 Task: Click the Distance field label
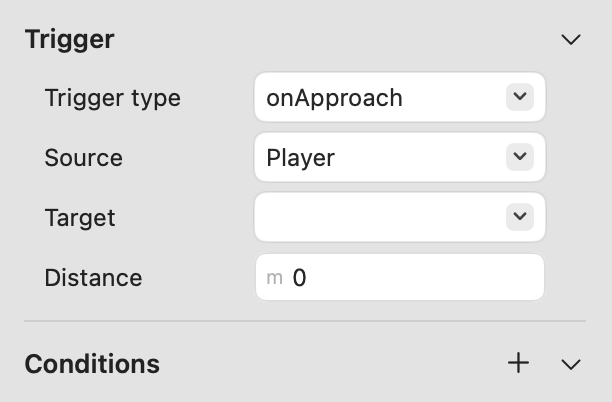pyautogui.click(x=93, y=277)
